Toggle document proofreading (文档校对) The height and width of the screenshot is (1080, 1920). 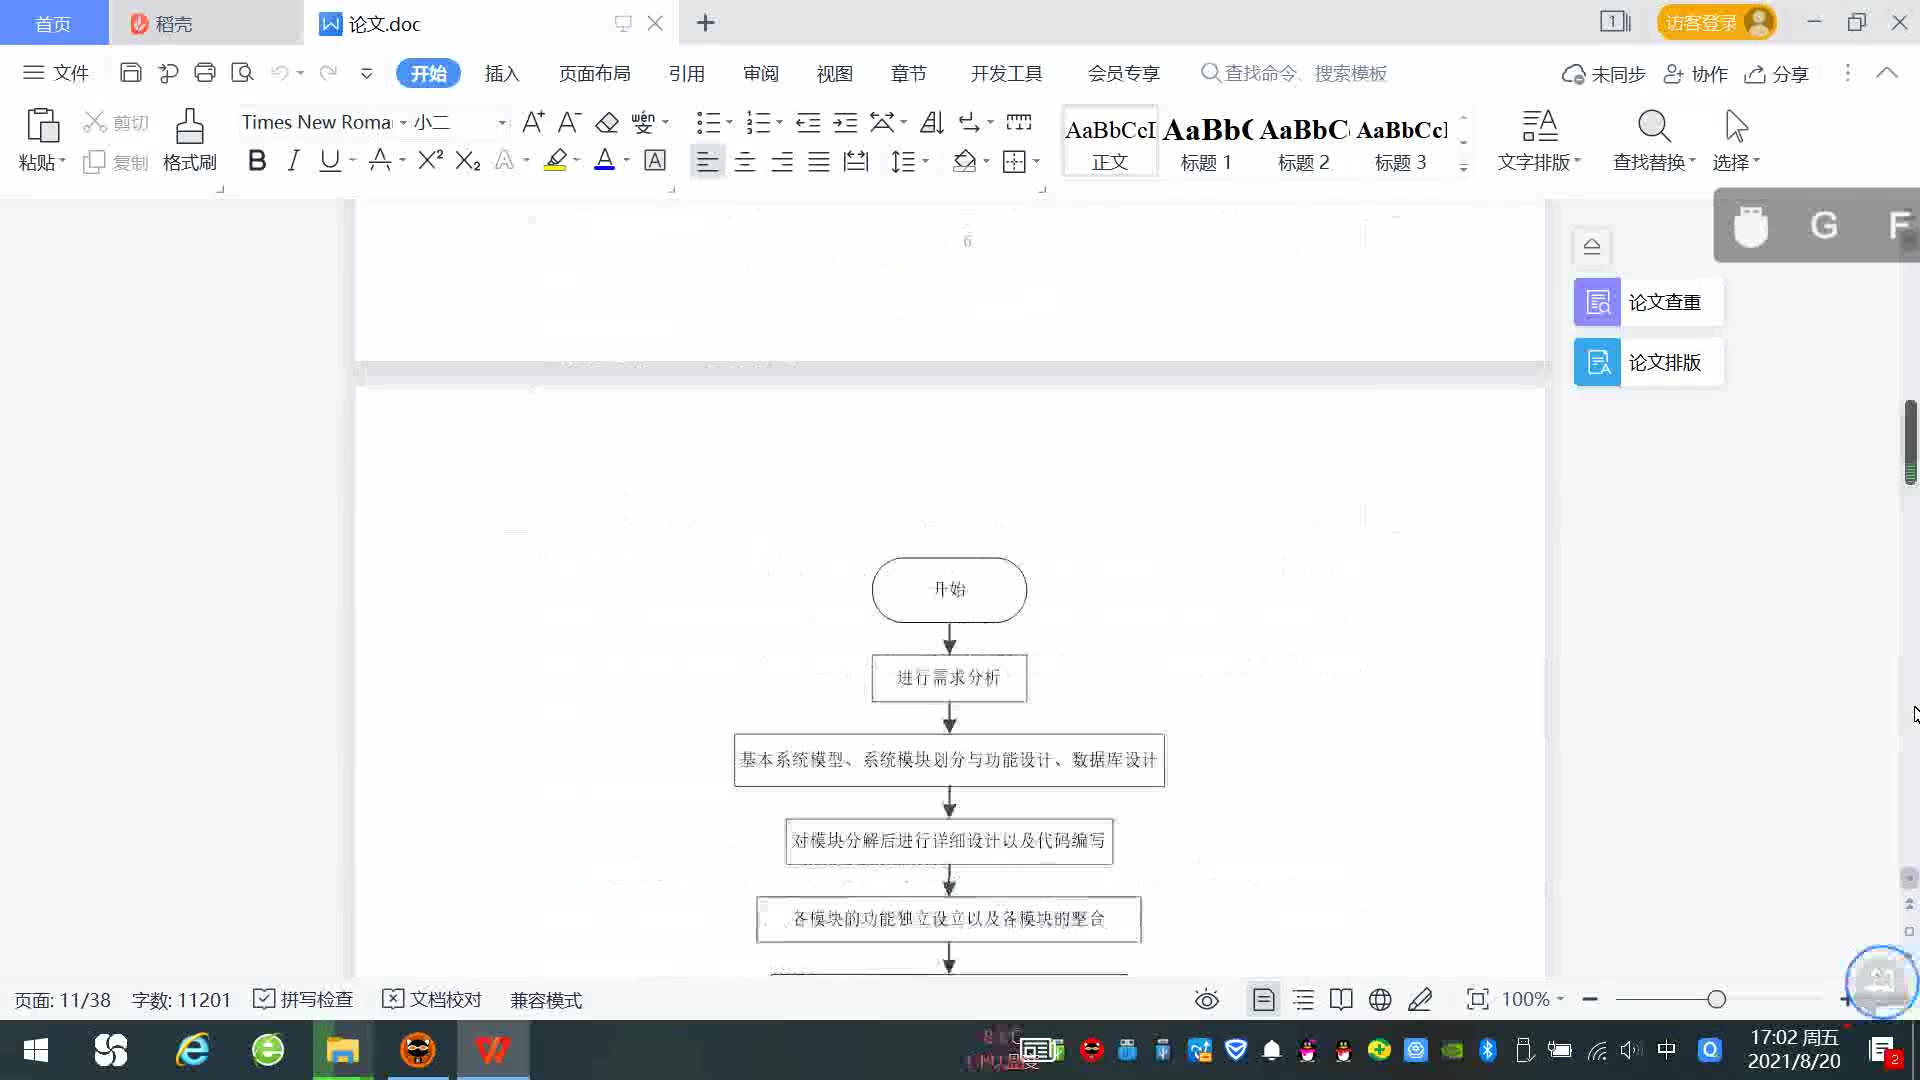(432, 999)
